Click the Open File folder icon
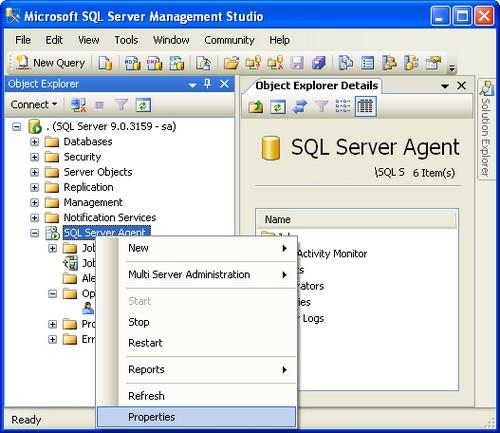This screenshot has height=433, width=500. (231, 63)
